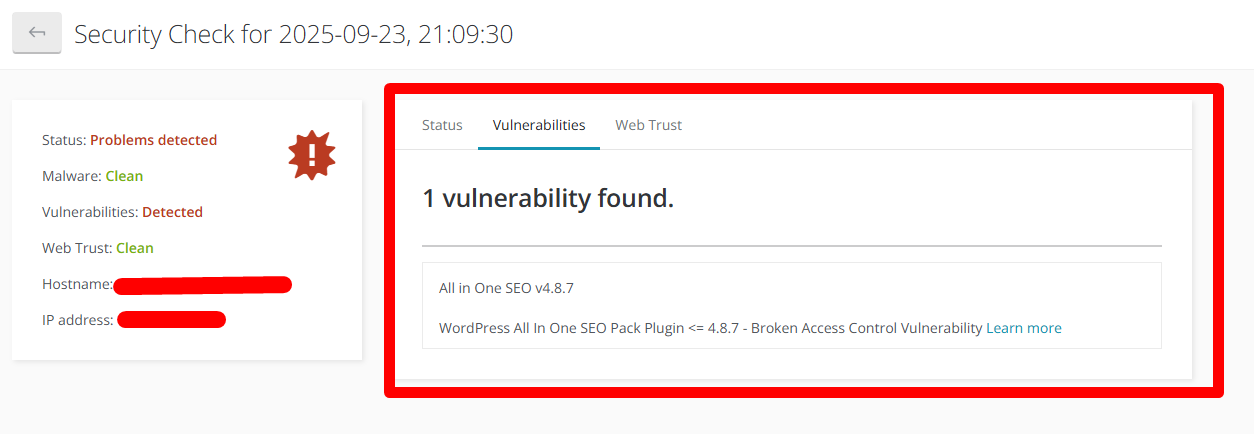Click the Security Check page title
Viewport: 1254px width, 434px height.
[294, 34]
